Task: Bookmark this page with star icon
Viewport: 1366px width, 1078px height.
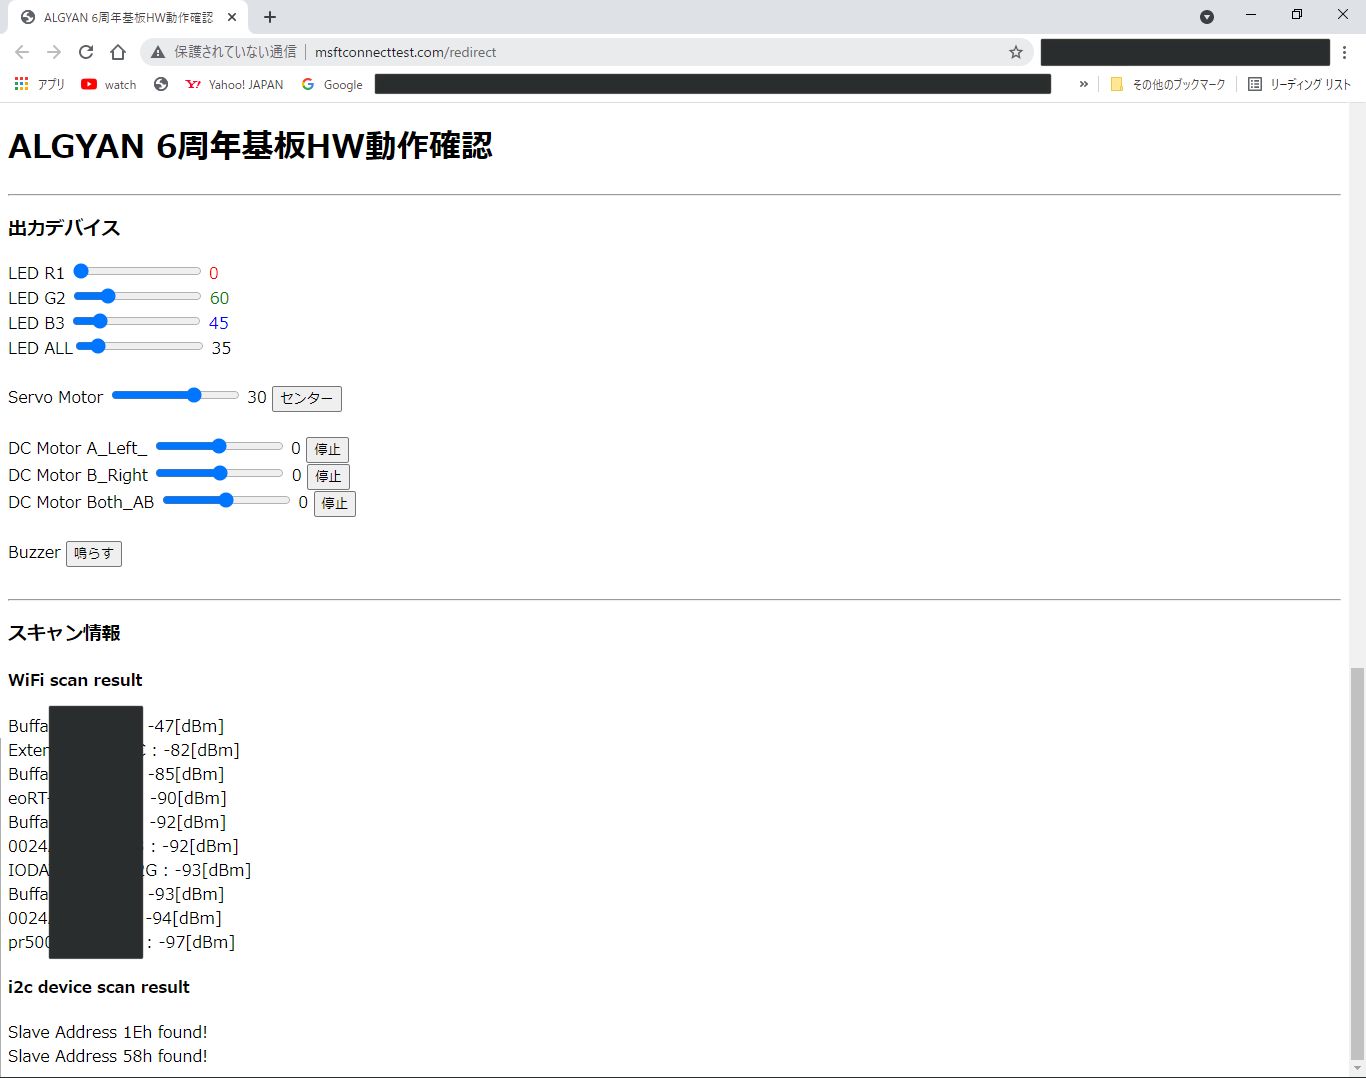Action: (1015, 52)
